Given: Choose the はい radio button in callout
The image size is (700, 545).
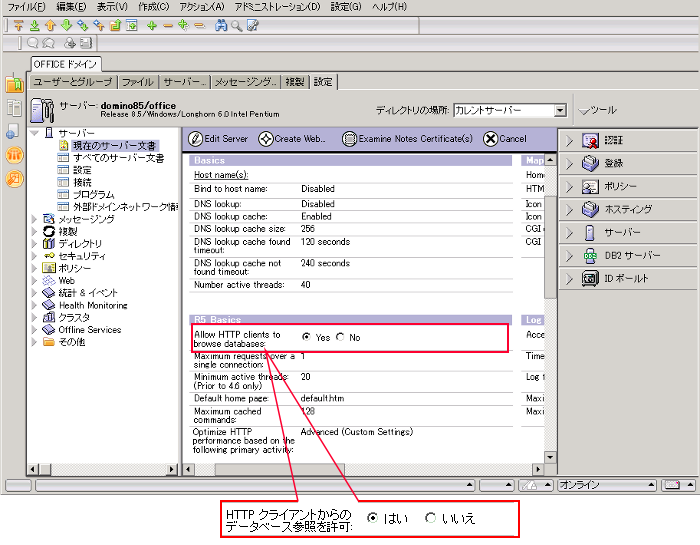Looking at the screenshot, I should point(373,518).
